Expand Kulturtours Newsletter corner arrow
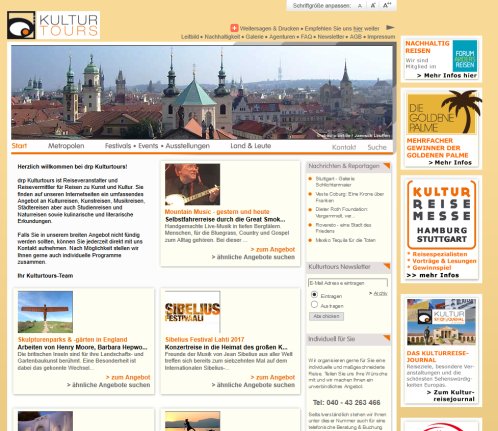 coord(387,266)
